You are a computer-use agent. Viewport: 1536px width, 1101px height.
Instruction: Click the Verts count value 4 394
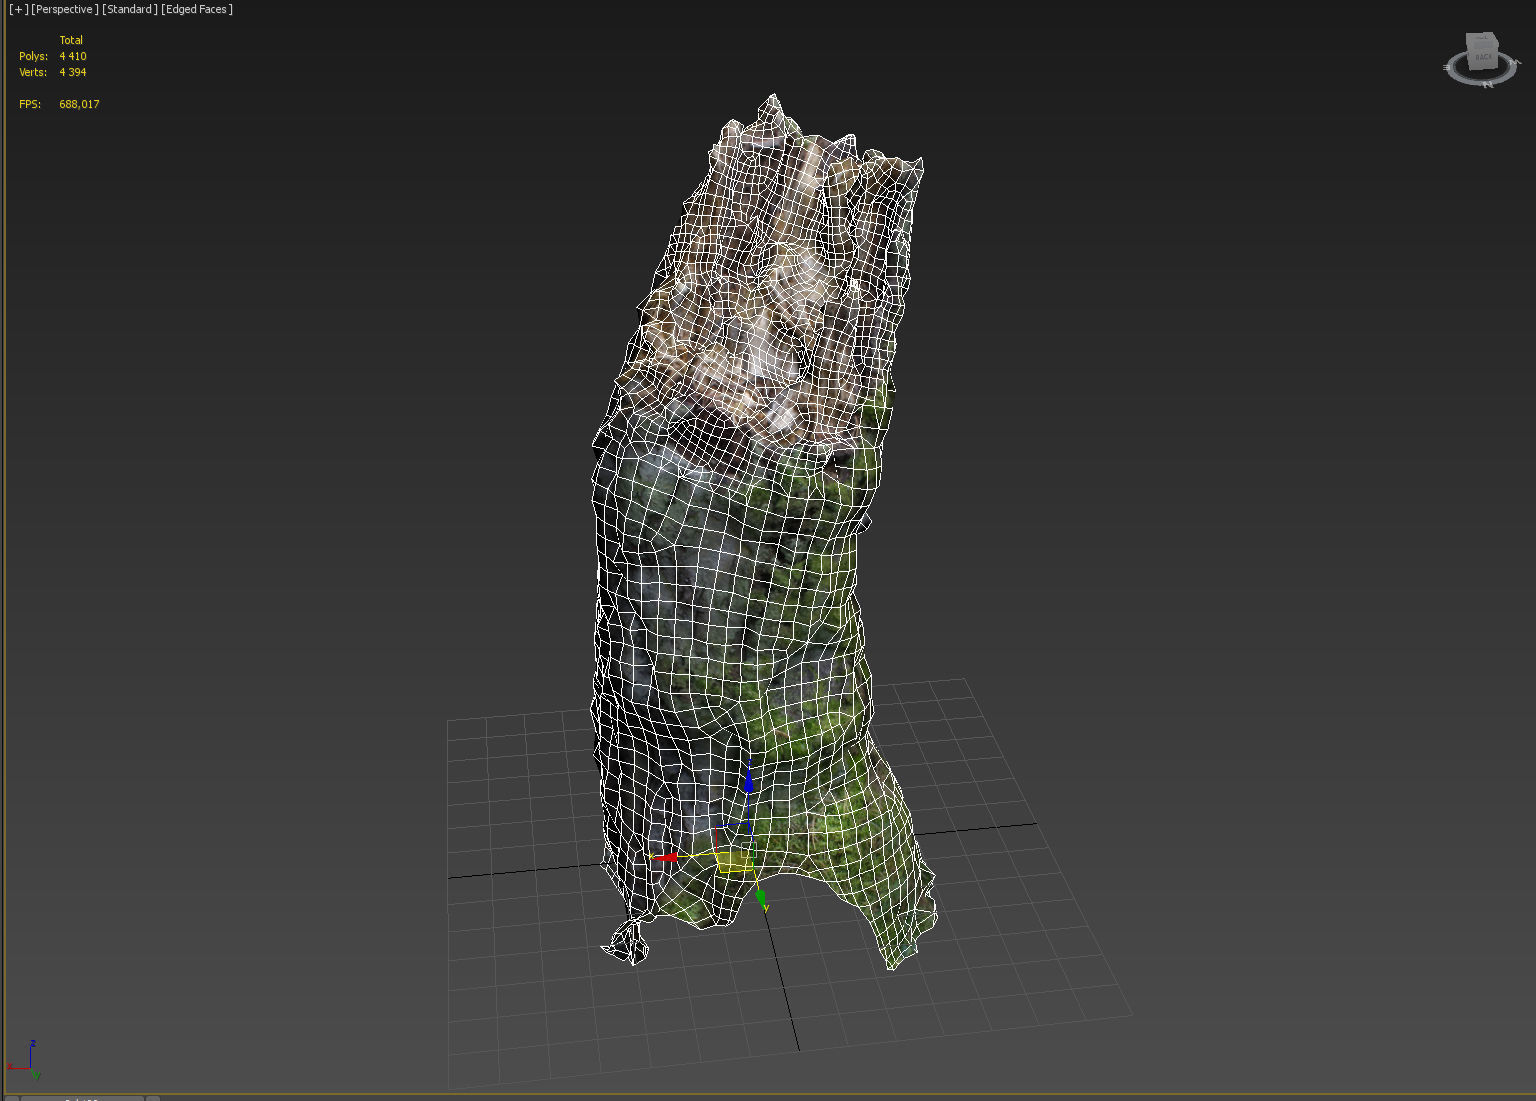coord(73,72)
